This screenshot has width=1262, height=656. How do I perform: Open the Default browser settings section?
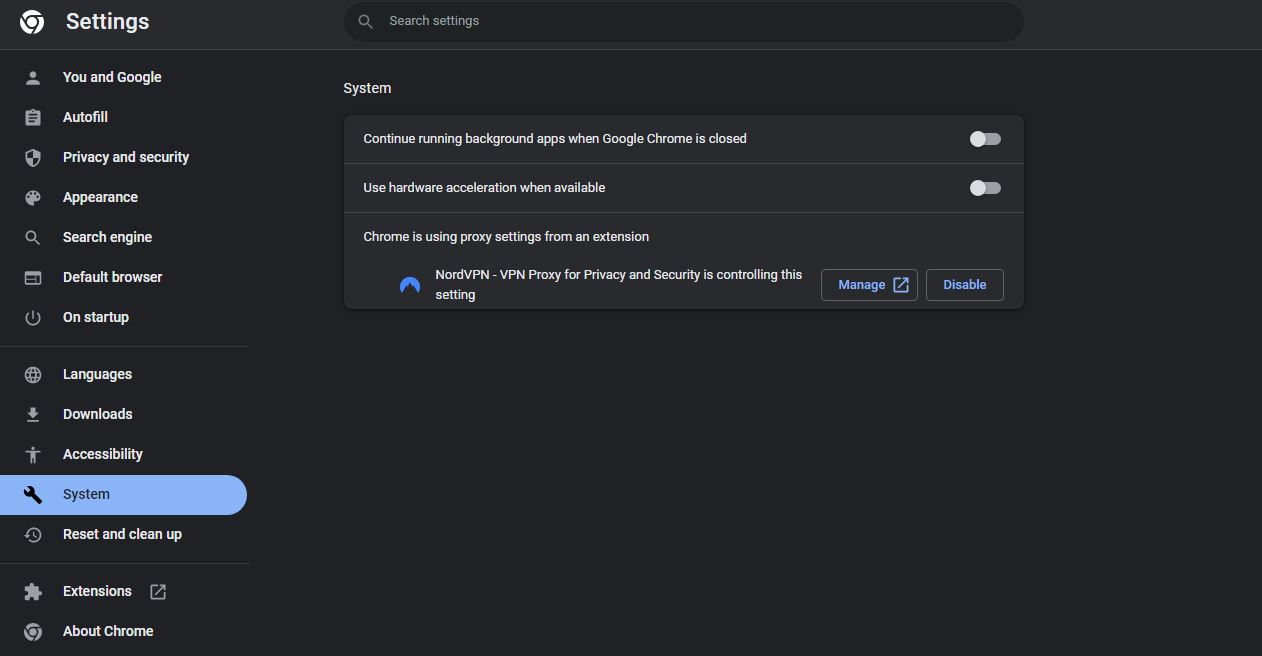[112, 277]
